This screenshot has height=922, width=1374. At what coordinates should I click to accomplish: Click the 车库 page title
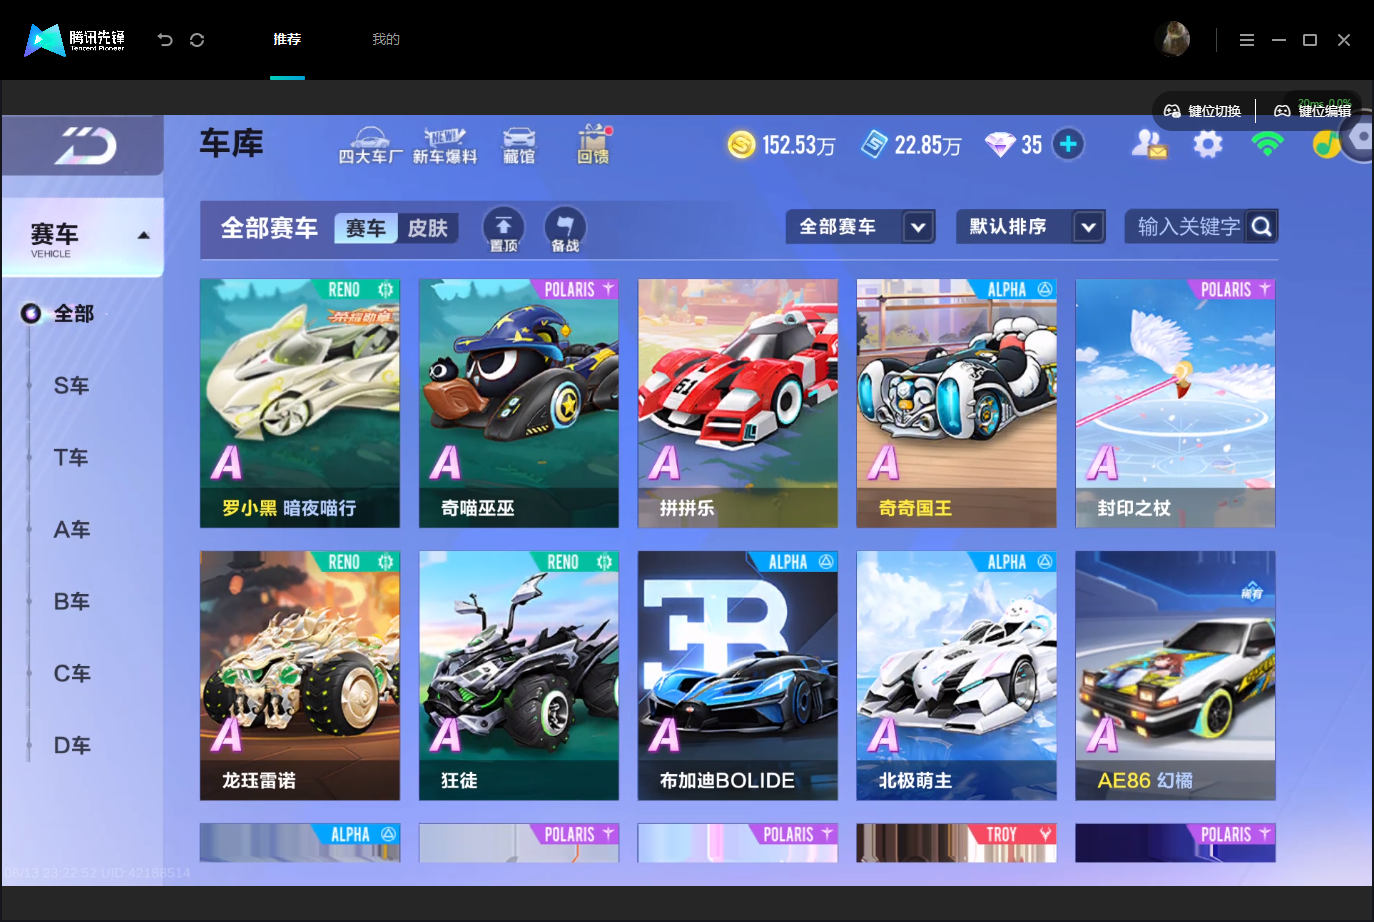(232, 144)
